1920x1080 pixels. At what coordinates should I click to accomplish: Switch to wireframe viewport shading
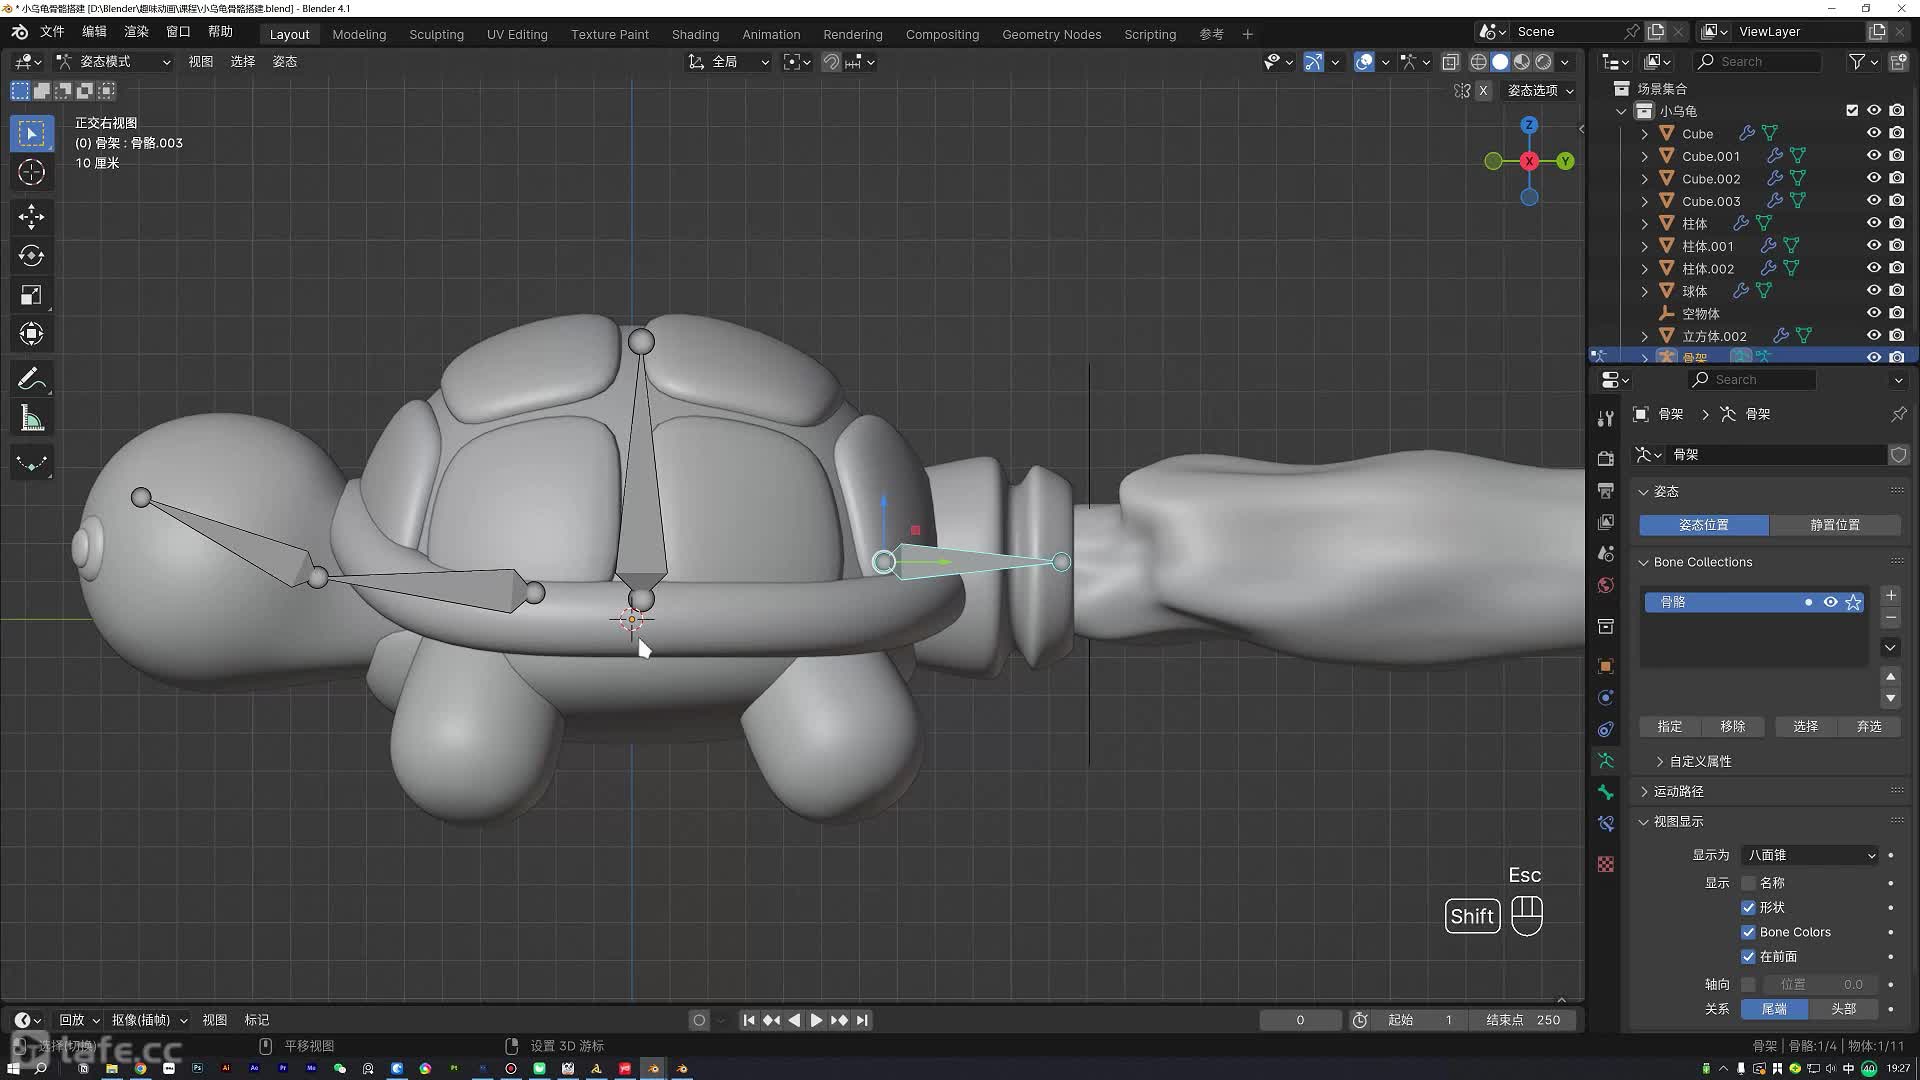1478,62
